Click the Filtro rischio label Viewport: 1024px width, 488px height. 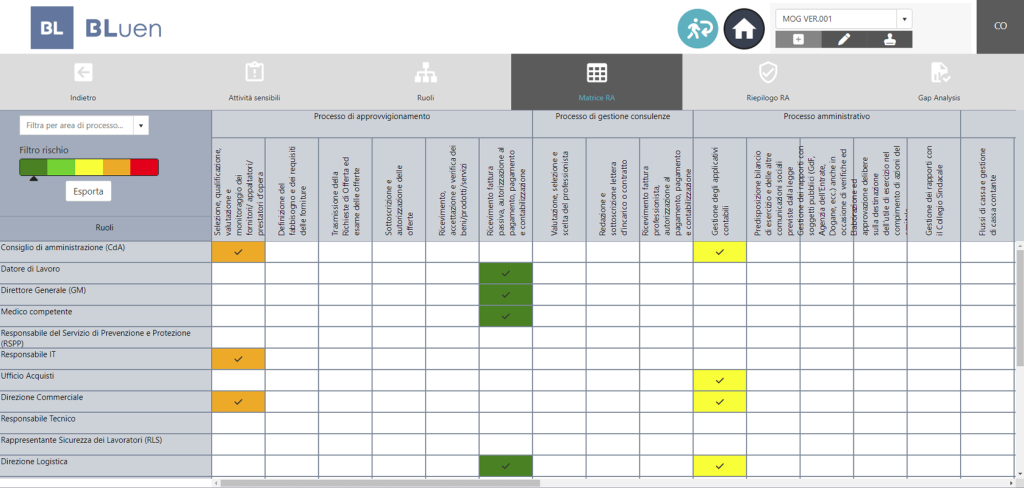44,150
